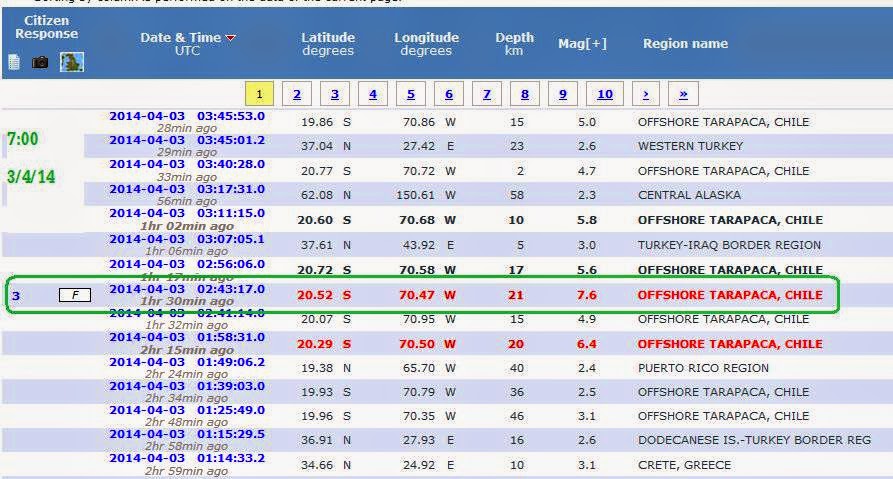Open the 03:11:15.0 magnitude 5.8 event
The width and height of the screenshot is (893, 479).
click(x=187, y=213)
